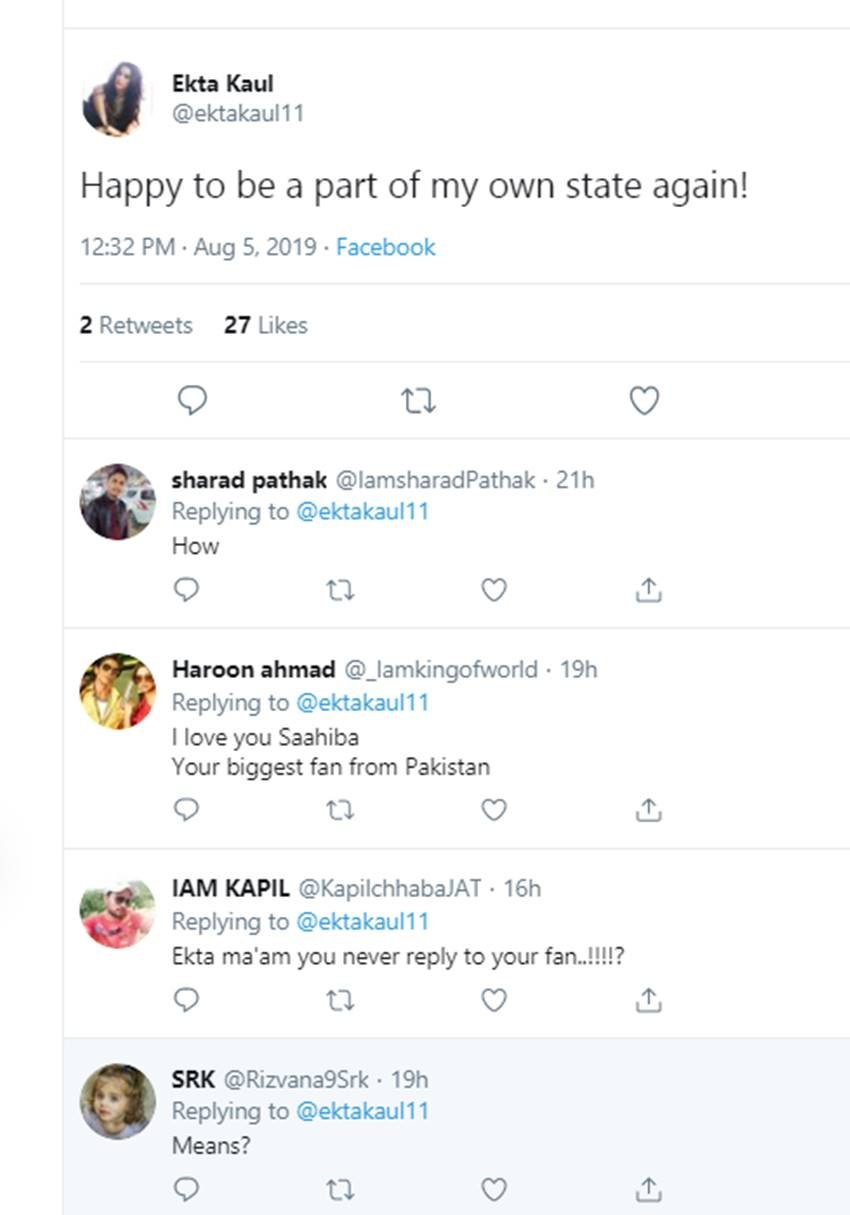Open Haroon ahmad's profile avatar
Image resolution: width=850 pixels, height=1215 pixels.
(117, 691)
